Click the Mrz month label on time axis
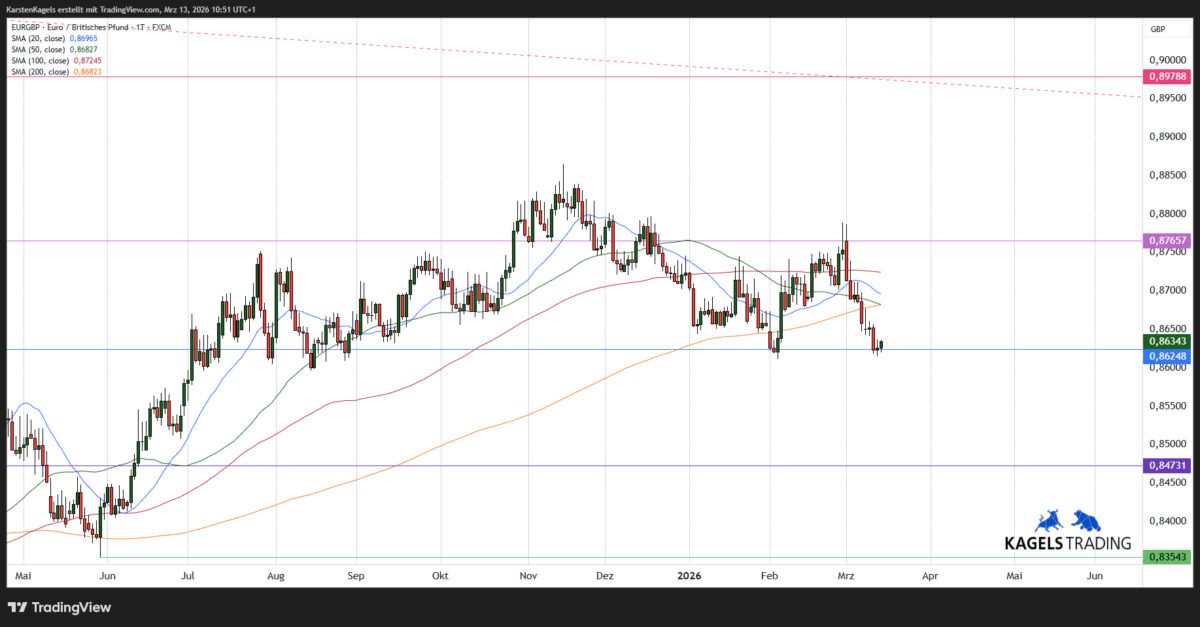Screen dimensions: 1200x627 845,576
